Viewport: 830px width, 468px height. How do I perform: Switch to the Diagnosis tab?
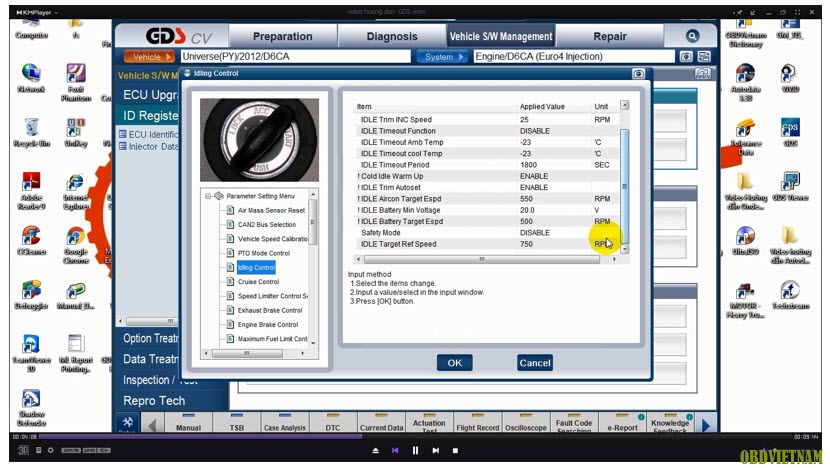[392, 36]
